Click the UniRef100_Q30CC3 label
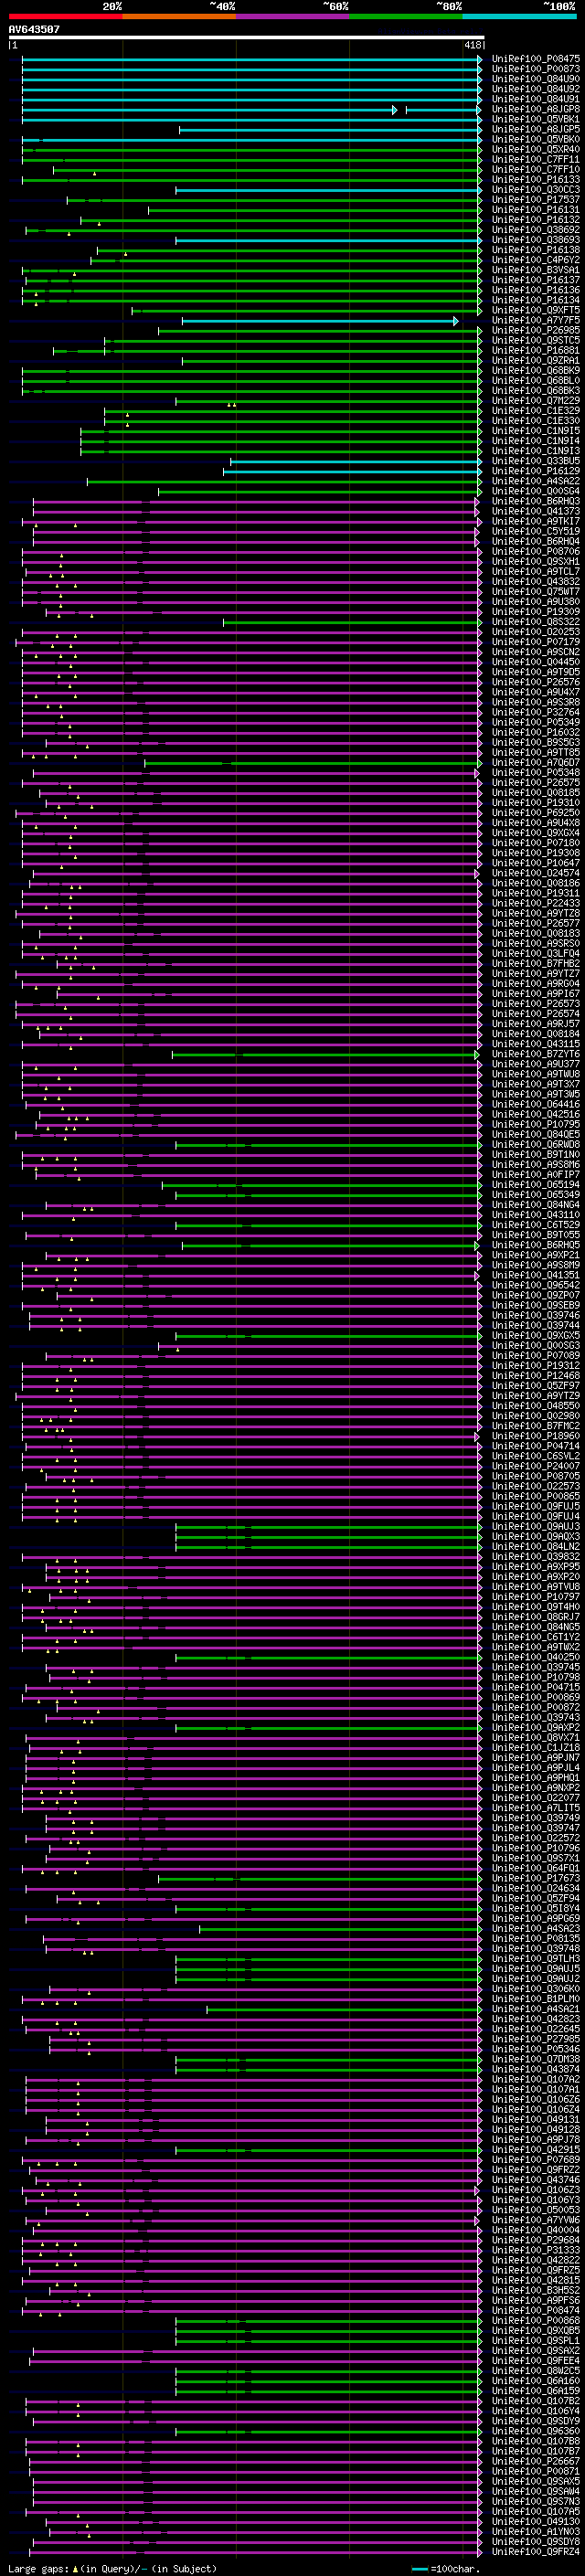This screenshot has height=2576, width=585. (x=535, y=190)
